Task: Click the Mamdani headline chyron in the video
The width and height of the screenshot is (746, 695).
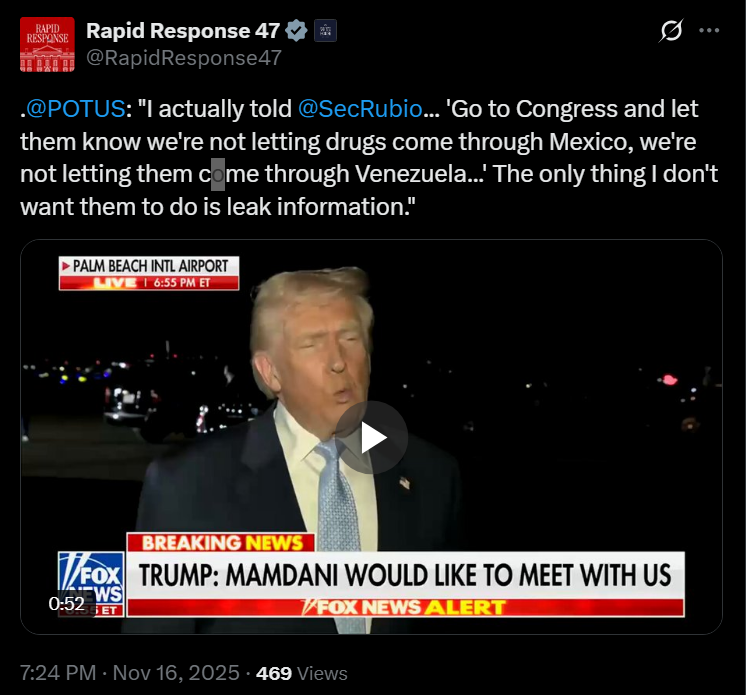Action: (x=406, y=575)
